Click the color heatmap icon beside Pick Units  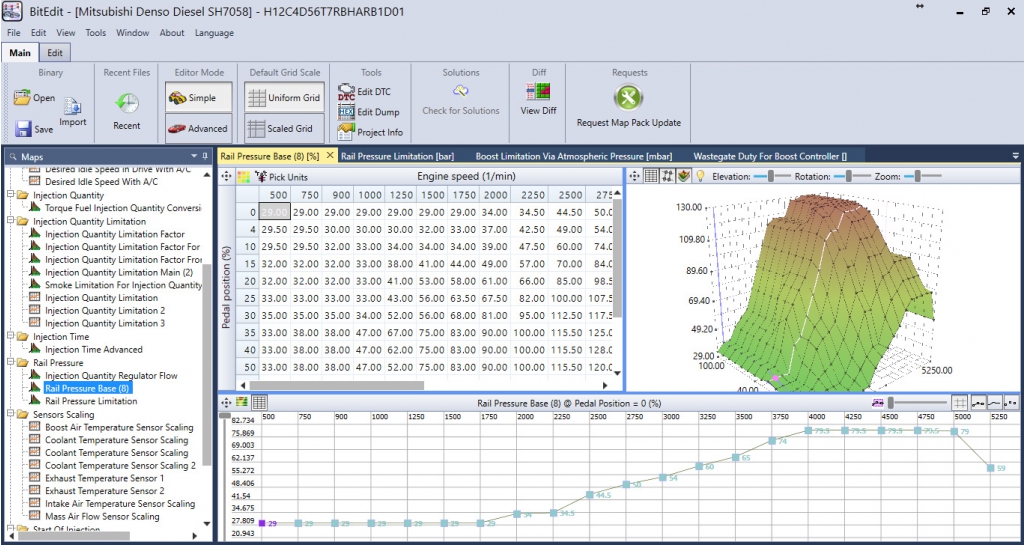click(x=243, y=176)
